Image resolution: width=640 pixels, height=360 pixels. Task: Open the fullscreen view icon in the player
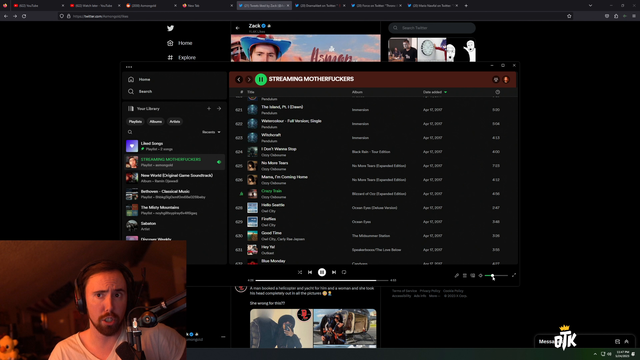pyautogui.click(x=514, y=276)
